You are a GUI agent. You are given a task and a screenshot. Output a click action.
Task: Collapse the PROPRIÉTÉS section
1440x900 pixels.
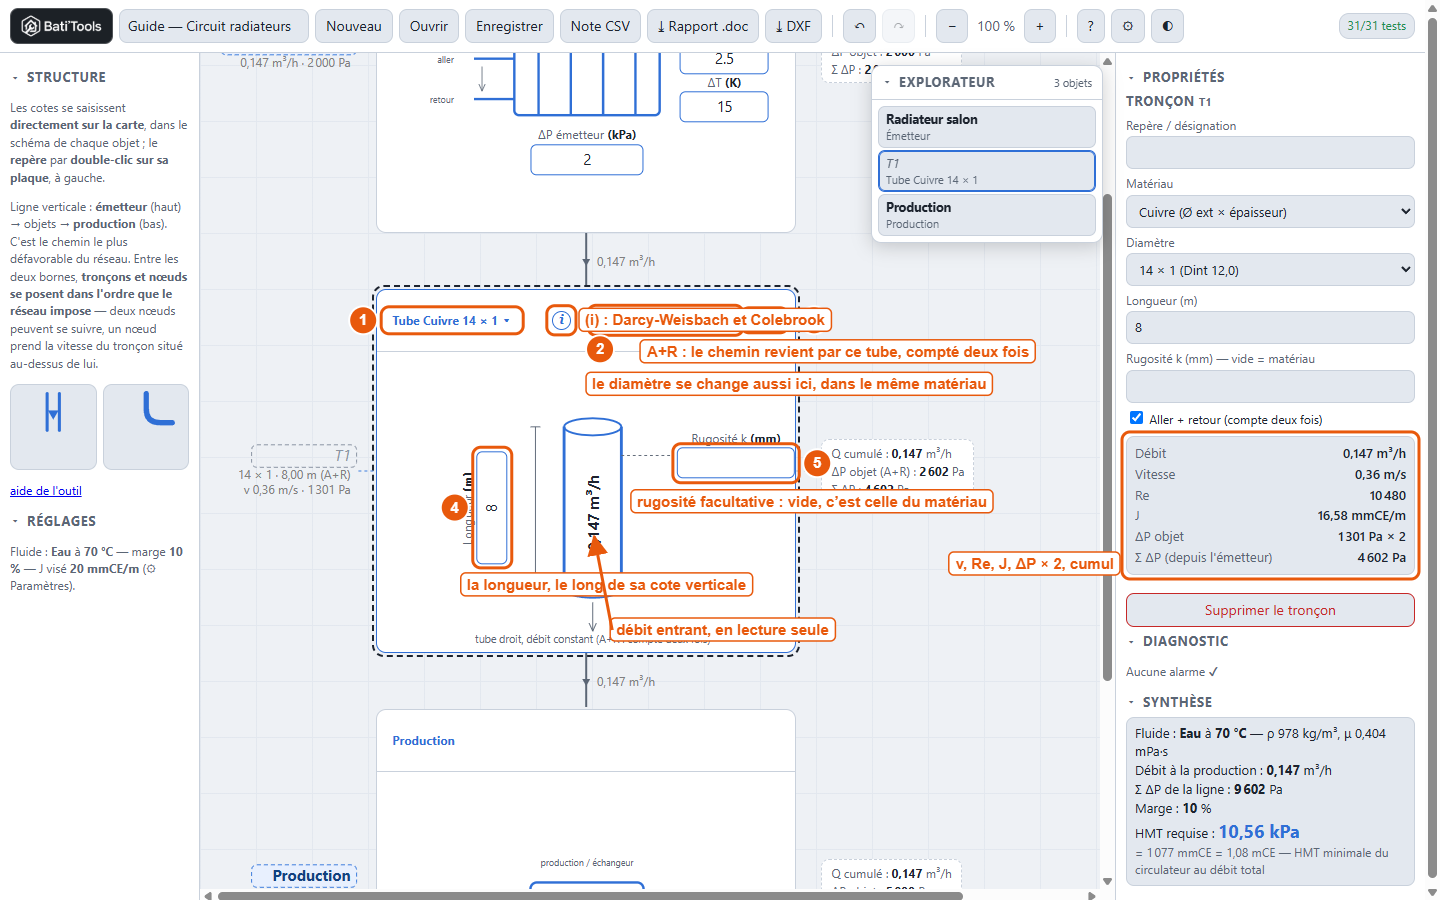(1175, 77)
